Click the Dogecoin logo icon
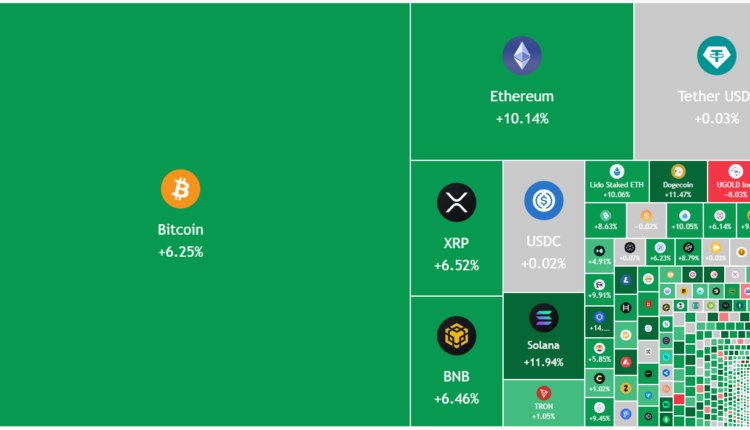 (678, 171)
